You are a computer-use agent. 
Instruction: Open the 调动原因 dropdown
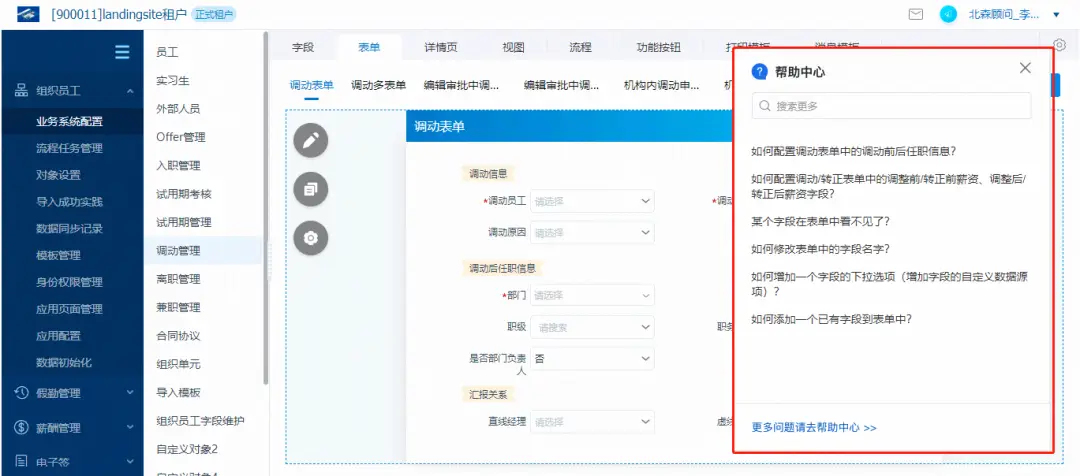click(592, 233)
